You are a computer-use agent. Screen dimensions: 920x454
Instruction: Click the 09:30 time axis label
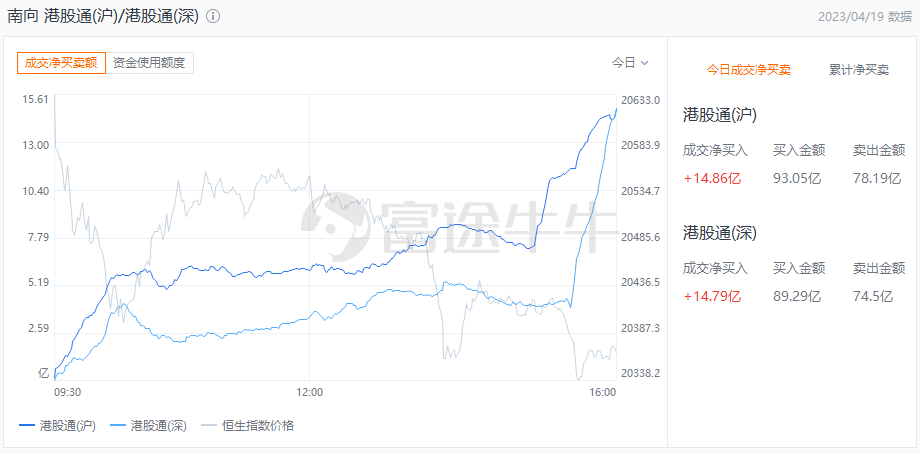(67, 393)
